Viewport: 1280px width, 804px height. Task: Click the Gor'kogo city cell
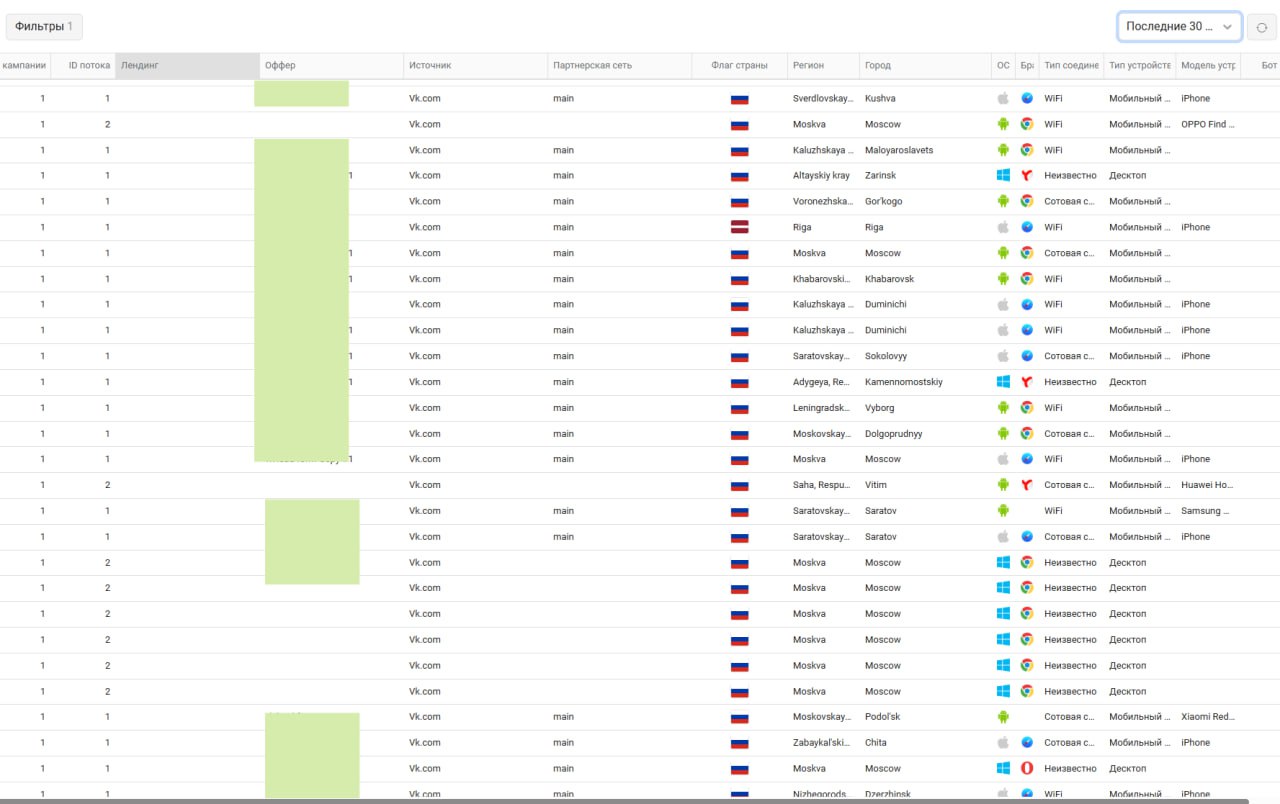point(883,201)
